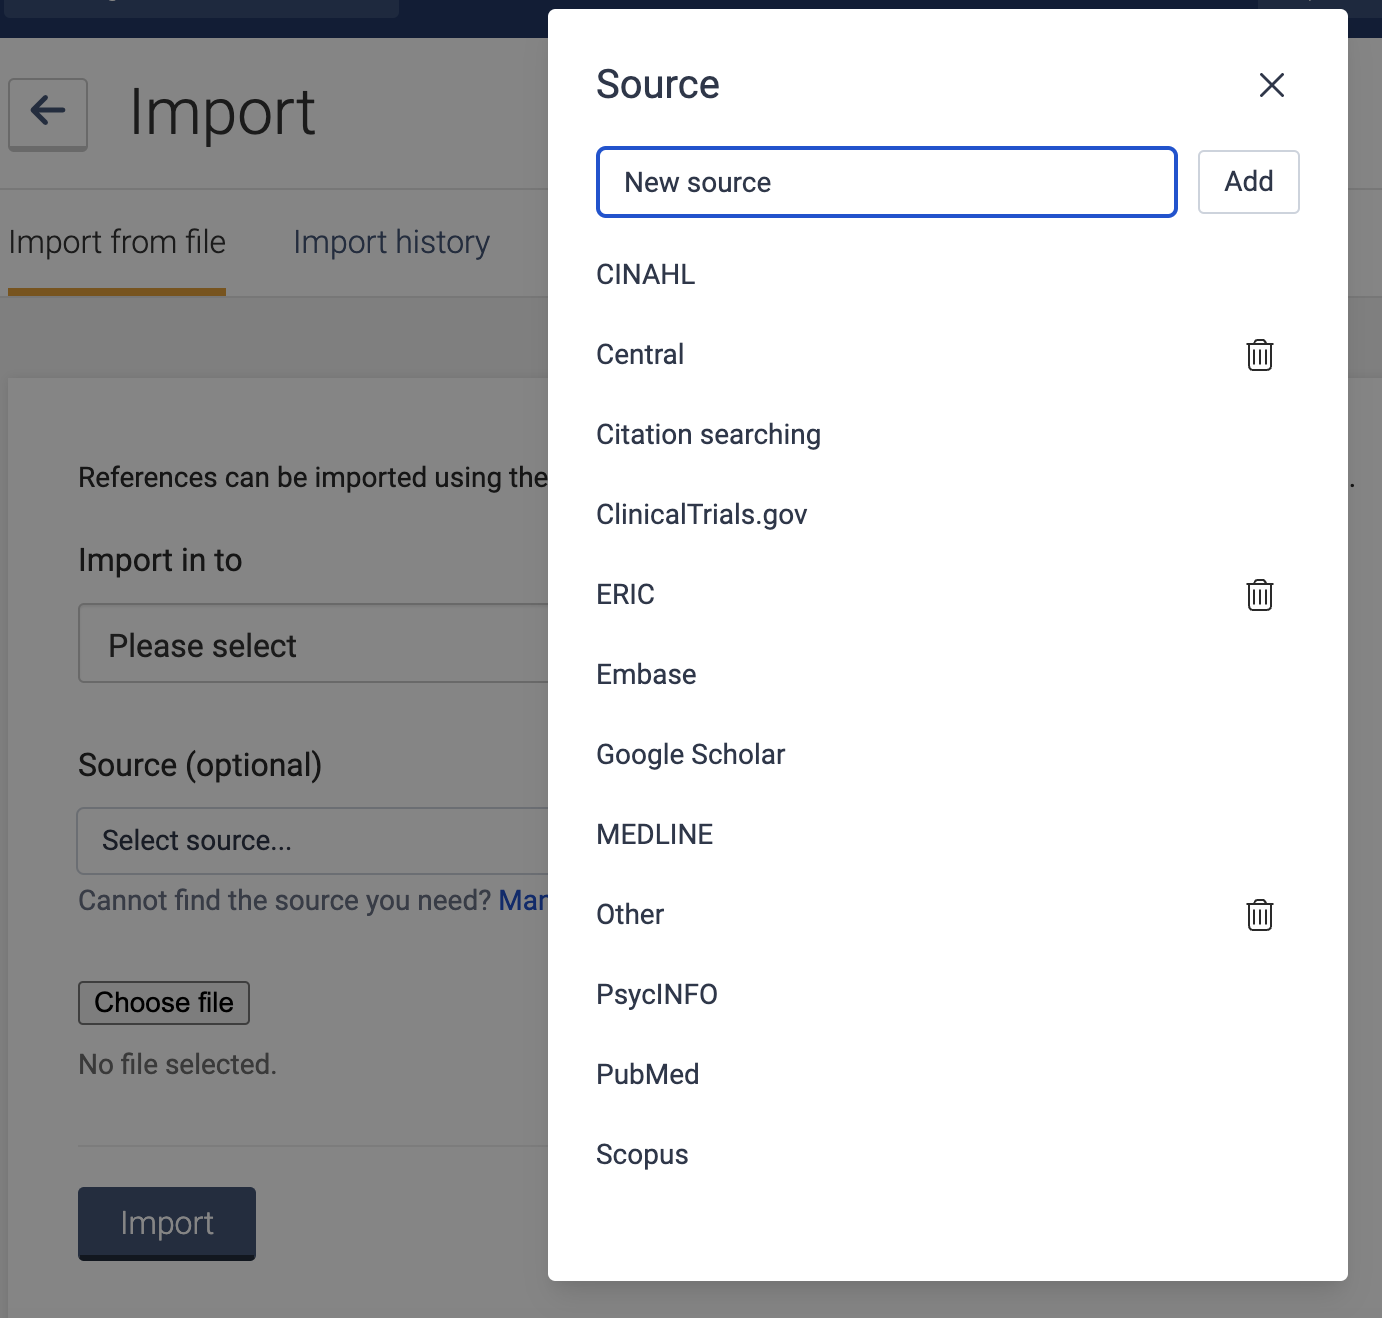Viewport: 1382px width, 1318px height.
Task: Choose Google Scholar source entry
Action: coord(690,755)
